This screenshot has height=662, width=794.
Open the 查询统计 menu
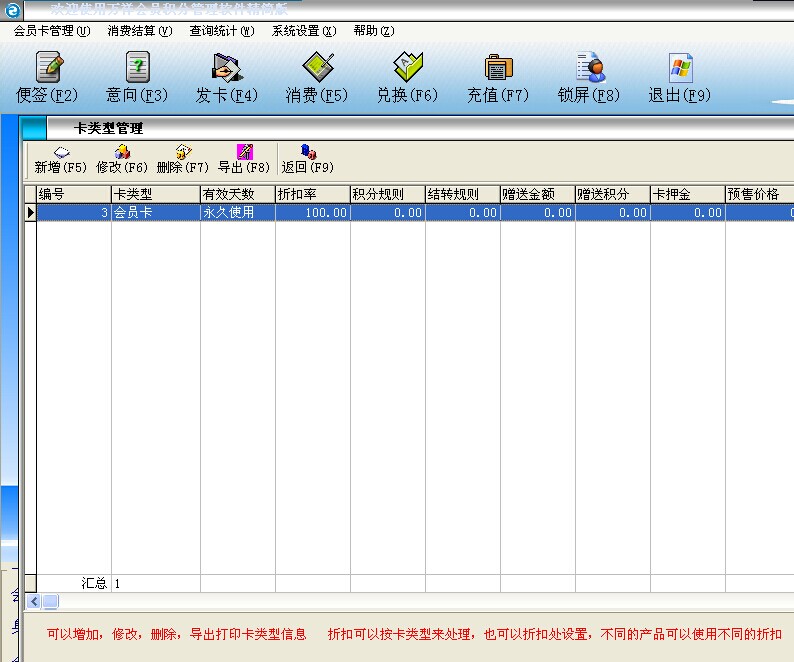[221, 31]
